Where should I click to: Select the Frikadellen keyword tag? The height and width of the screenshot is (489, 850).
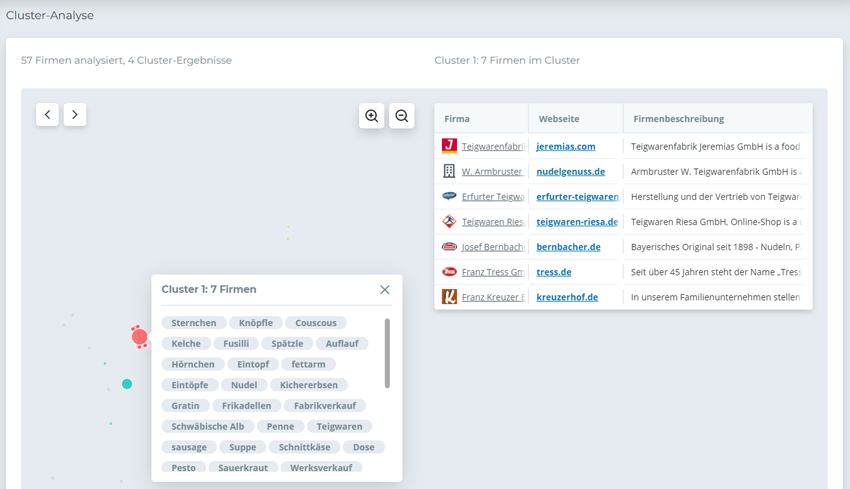point(246,406)
